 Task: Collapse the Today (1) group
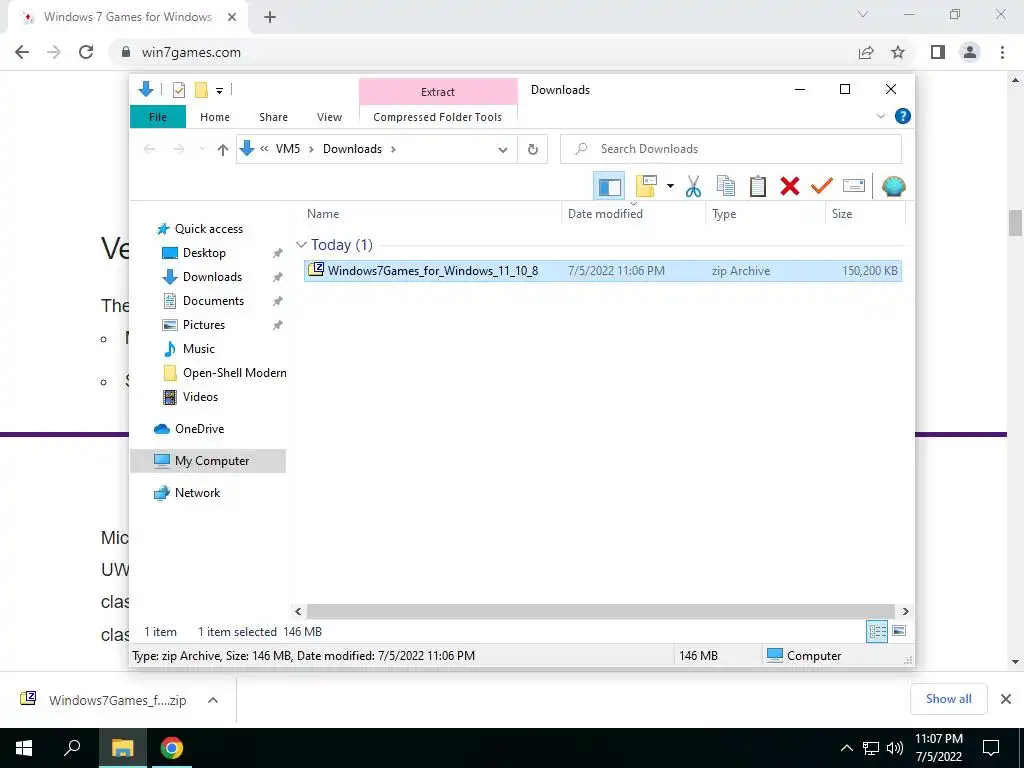point(301,245)
